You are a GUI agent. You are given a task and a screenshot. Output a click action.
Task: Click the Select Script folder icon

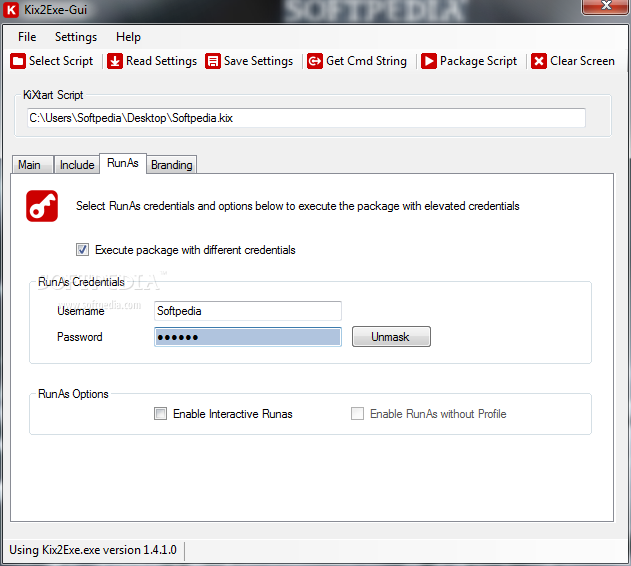18,61
